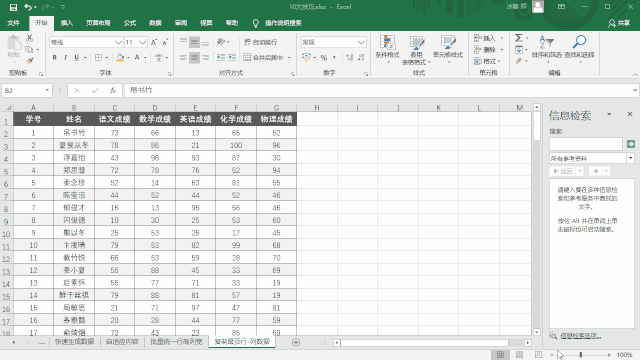Click the research options link

click(x=580, y=336)
